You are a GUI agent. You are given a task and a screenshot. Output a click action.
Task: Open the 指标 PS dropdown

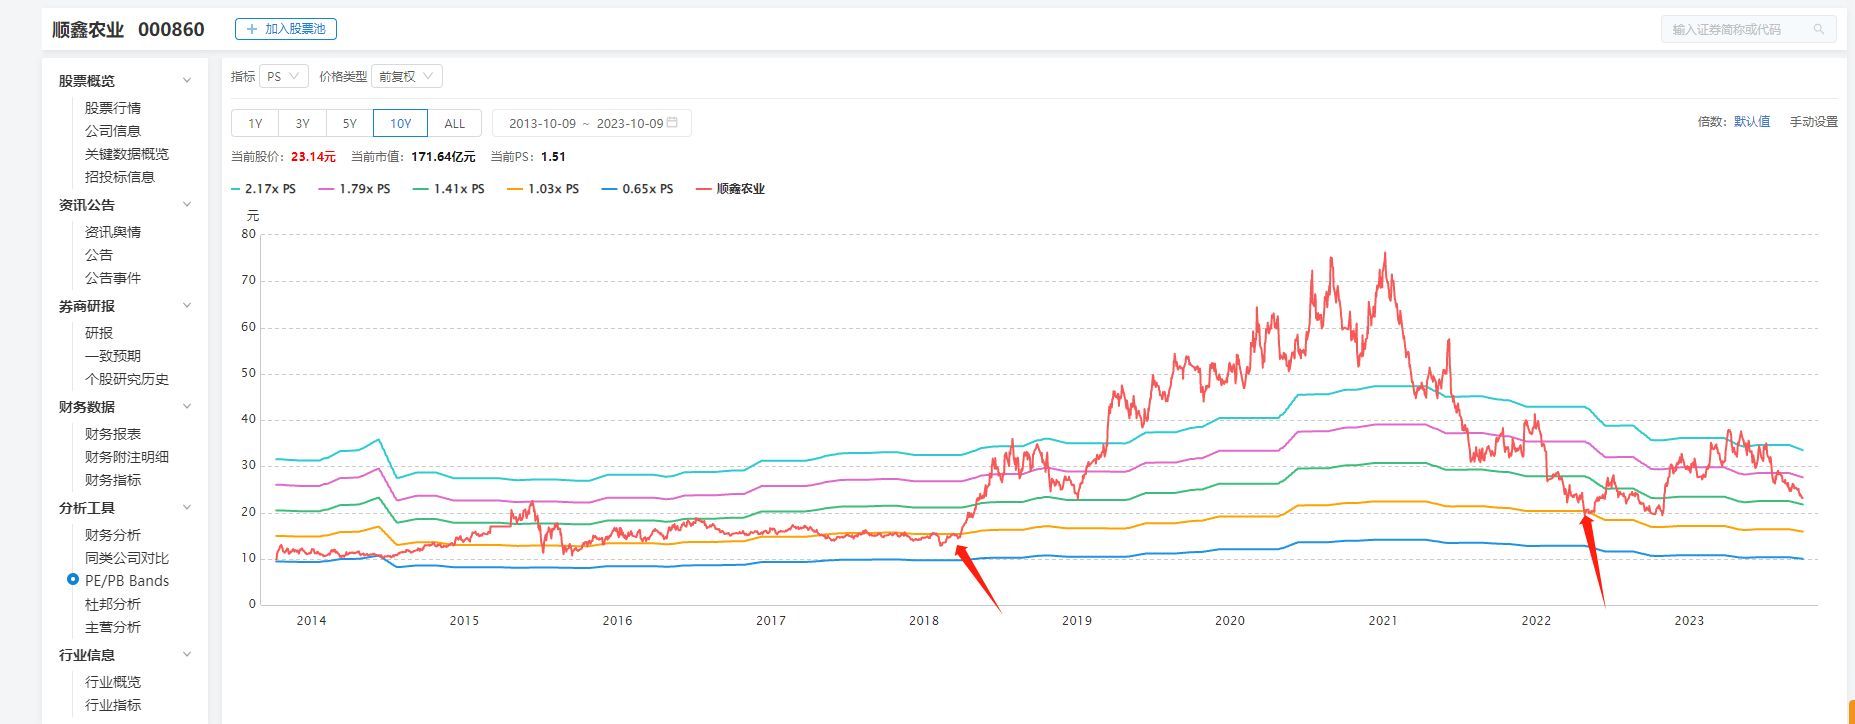tap(283, 76)
